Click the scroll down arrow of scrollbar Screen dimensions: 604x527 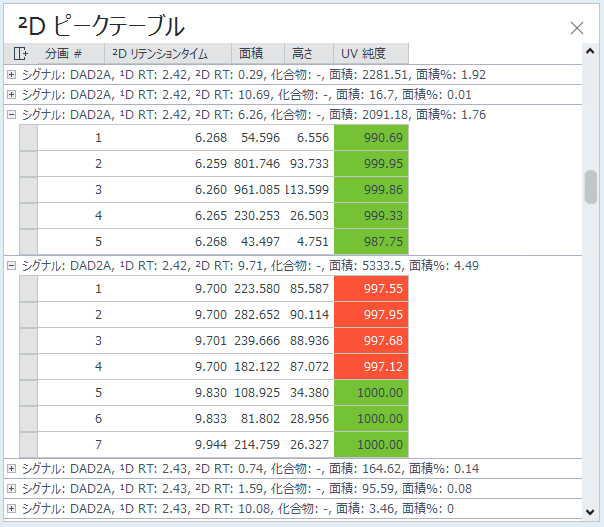point(590,512)
